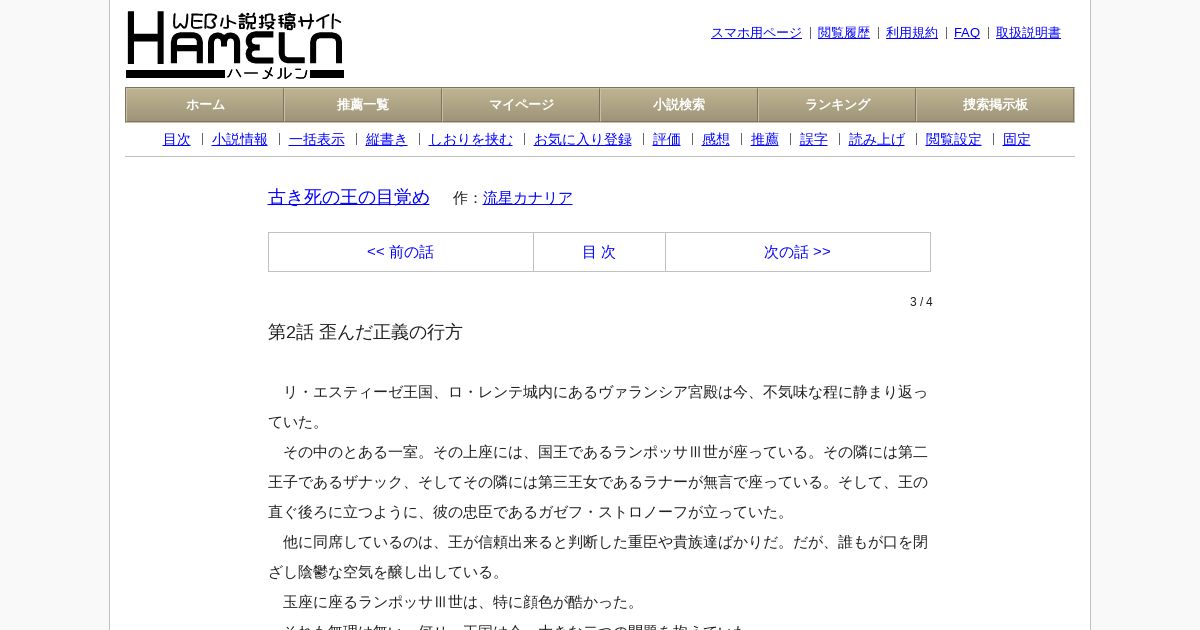Click しおりを挟む to bookmark

(471, 140)
